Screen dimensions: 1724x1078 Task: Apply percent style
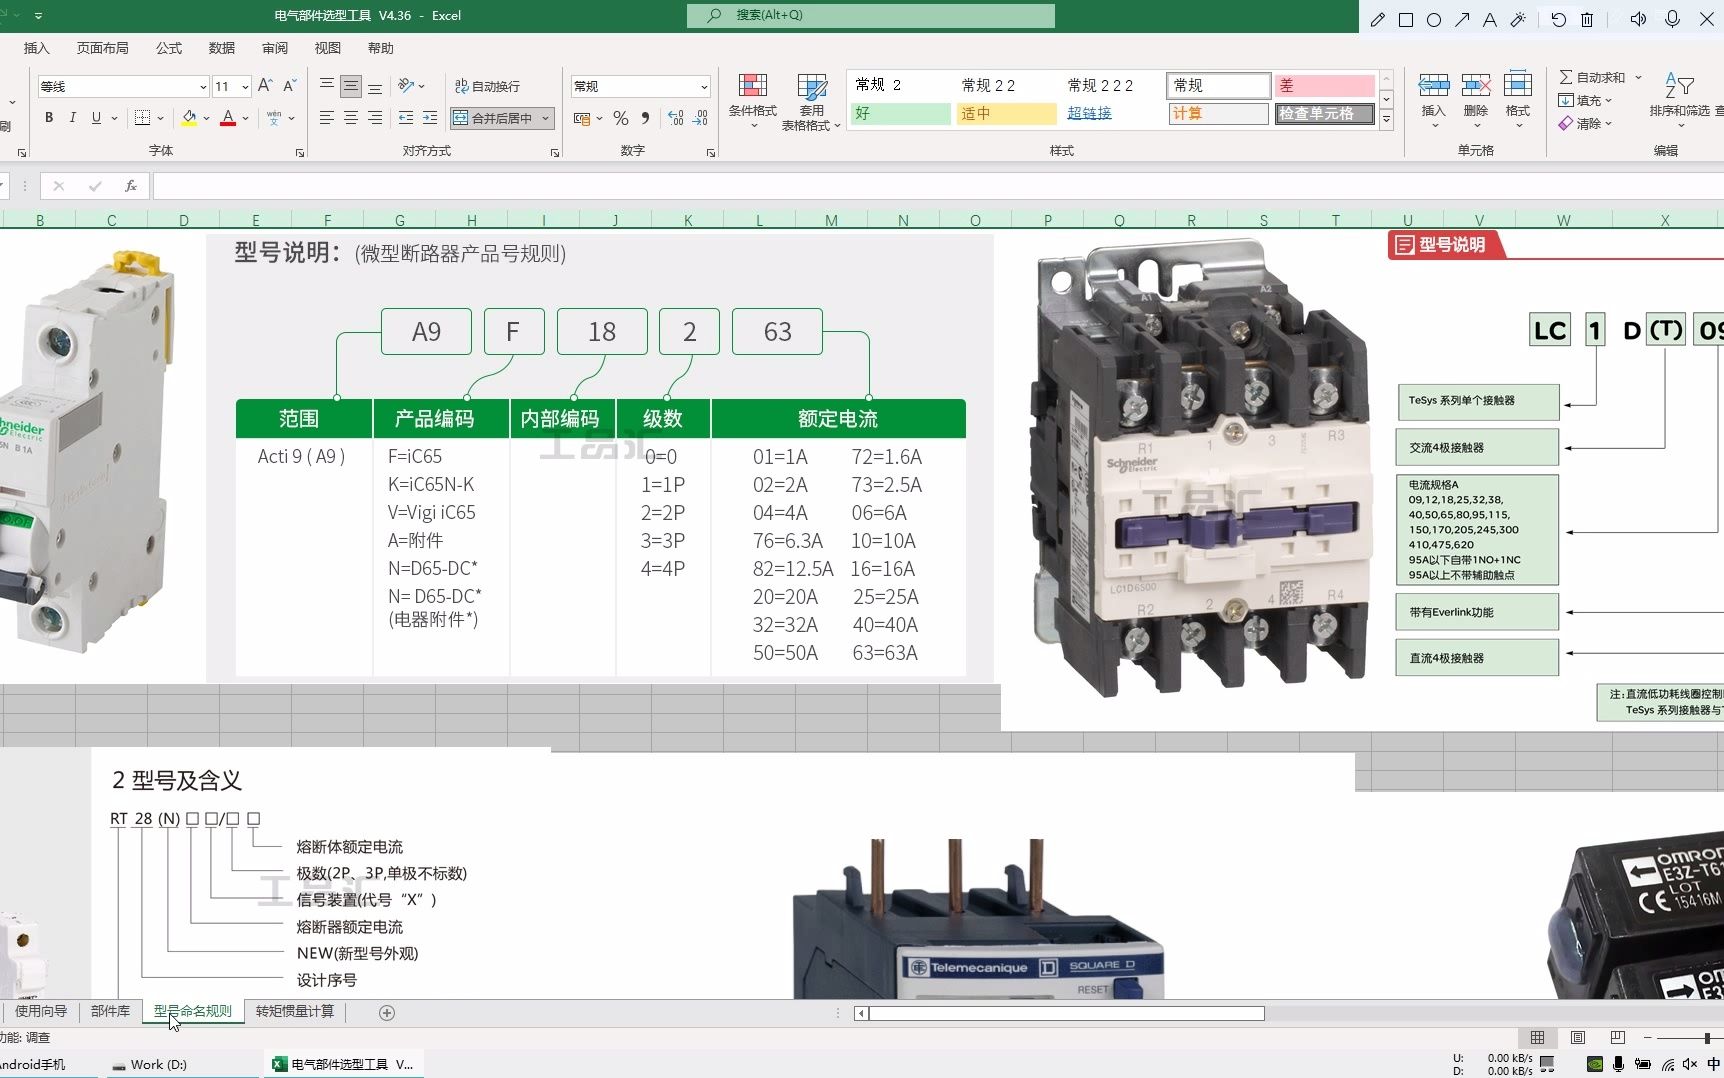621,118
